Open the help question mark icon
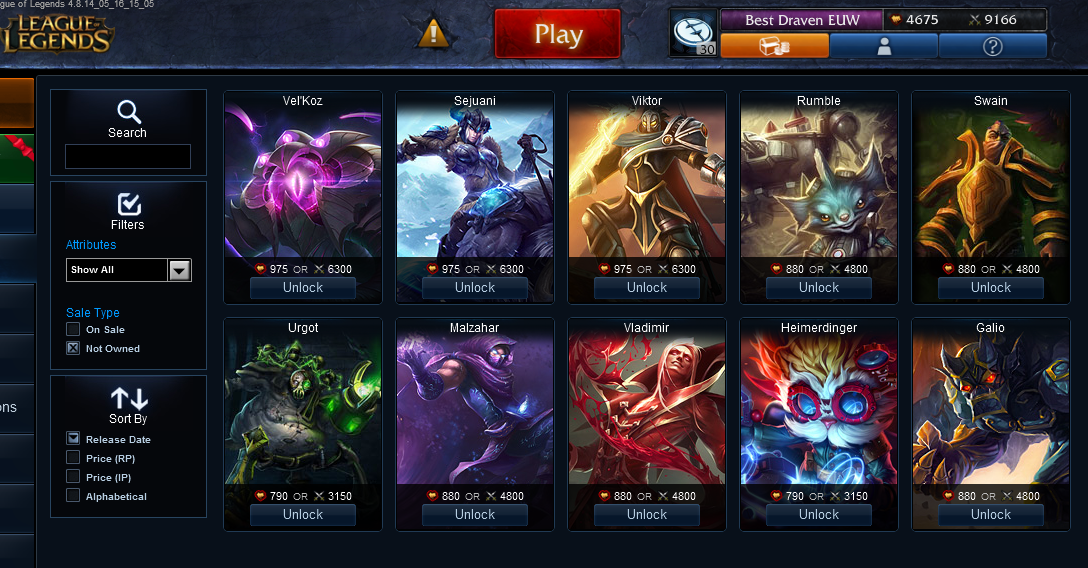Image resolution: width=1088 pixels, height=568 pixels. [992, 46]
